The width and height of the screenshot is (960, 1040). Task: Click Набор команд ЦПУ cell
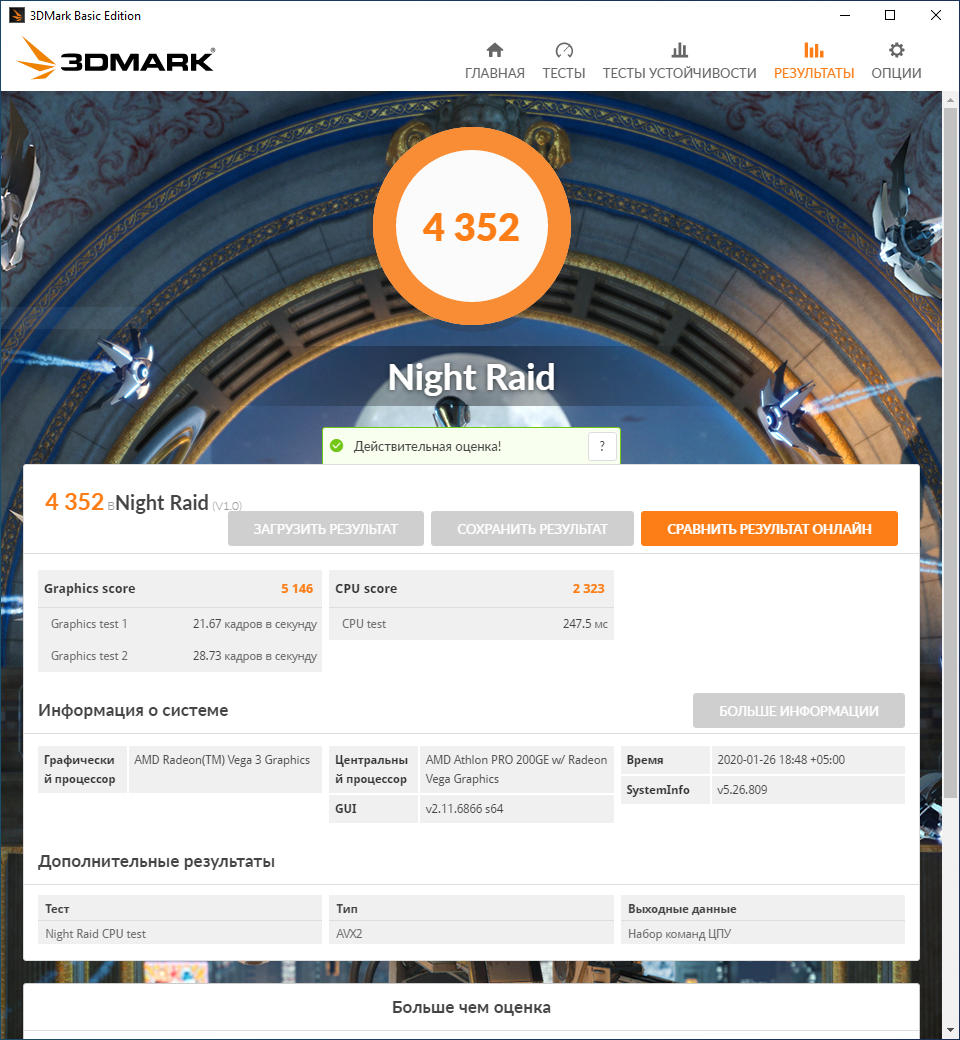coord(763,933)
